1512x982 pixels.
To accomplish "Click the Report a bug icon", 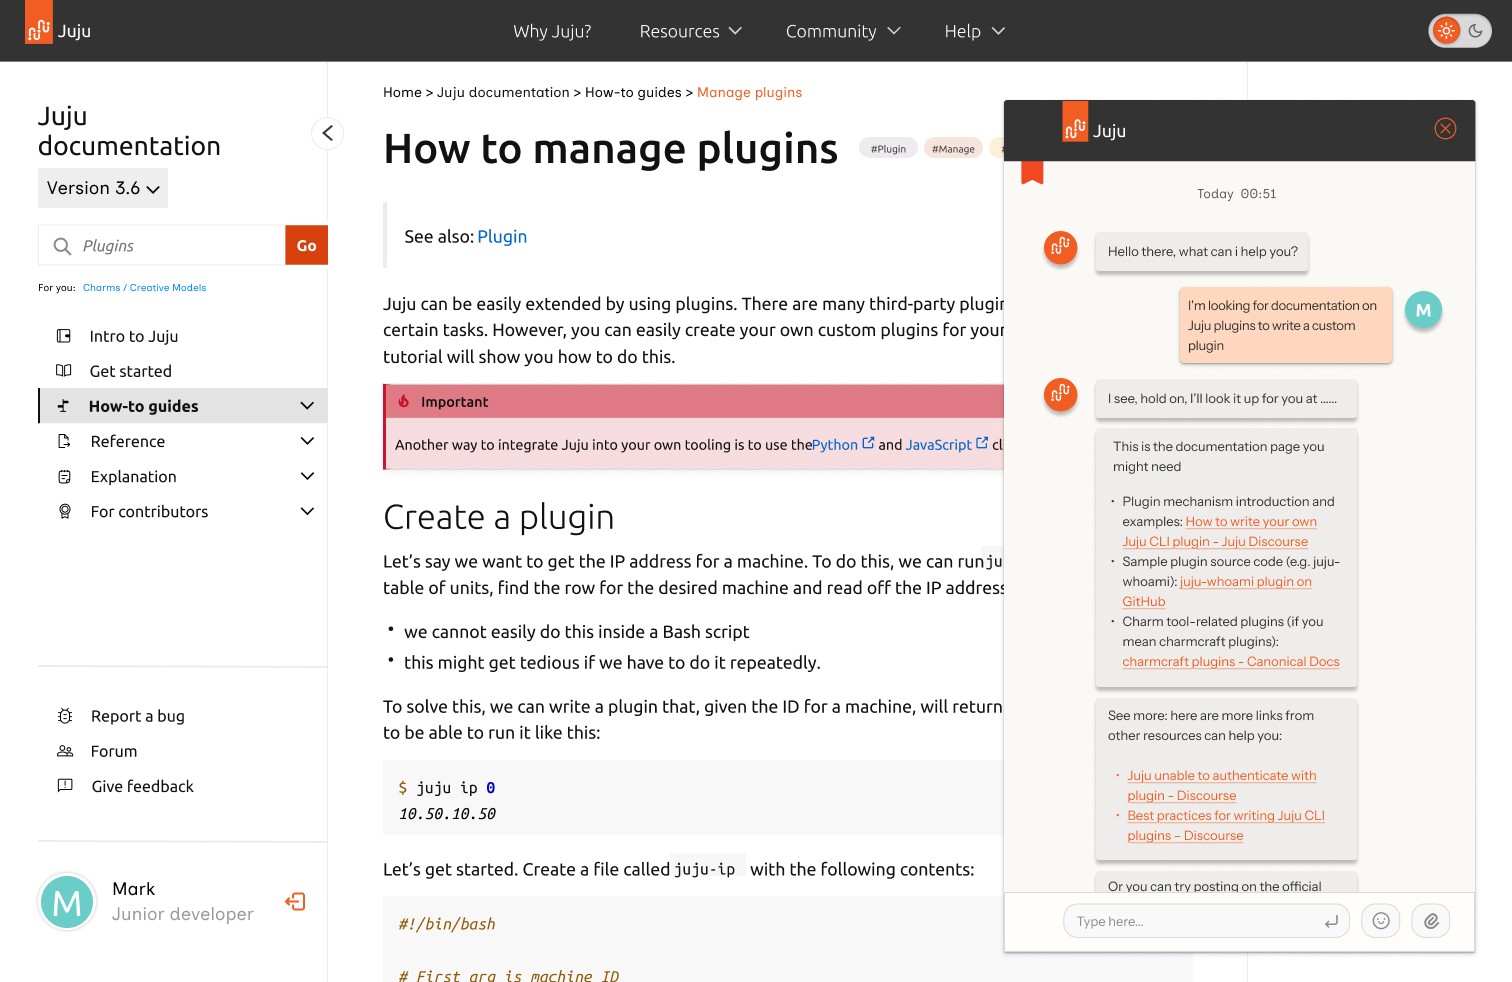I will coord(65,716).
